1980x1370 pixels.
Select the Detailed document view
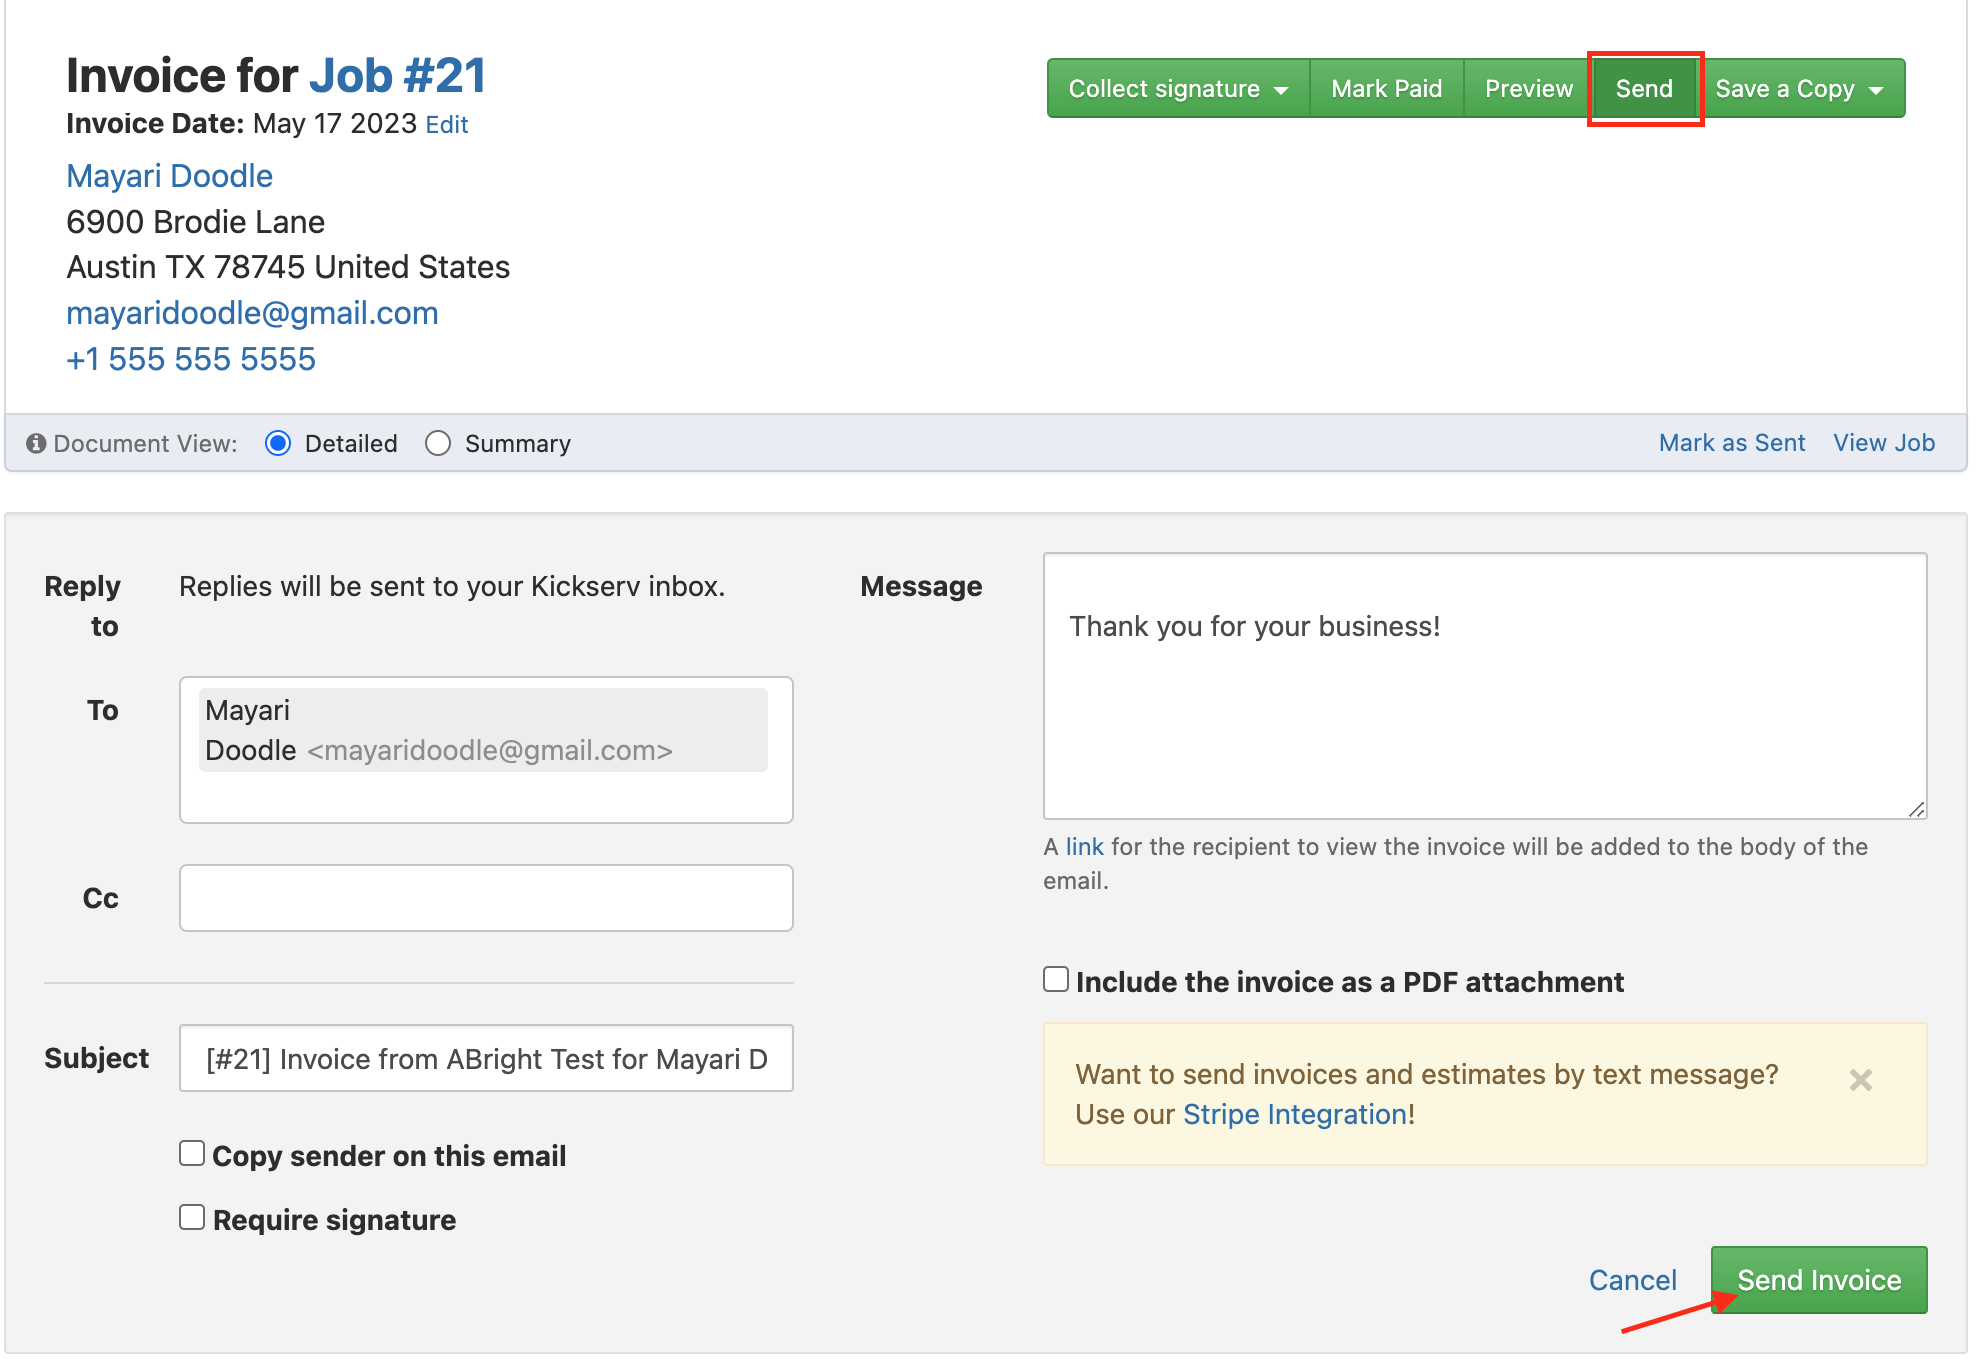click(278, 443)
